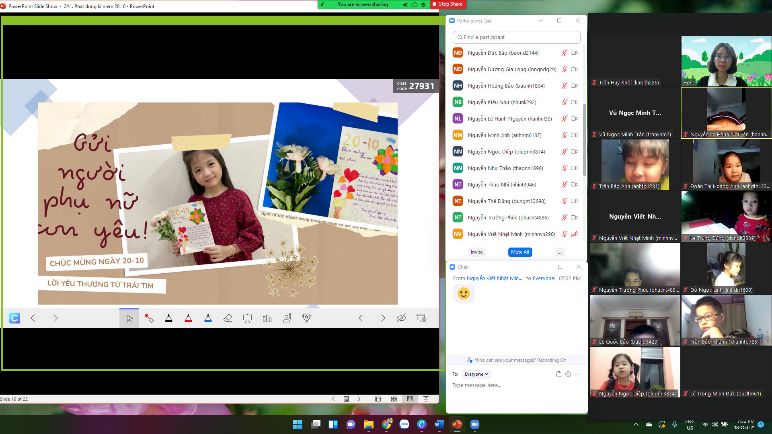
Task: Unmute Nguyễn Như Thảo's microphone icon
Action: 565,167
